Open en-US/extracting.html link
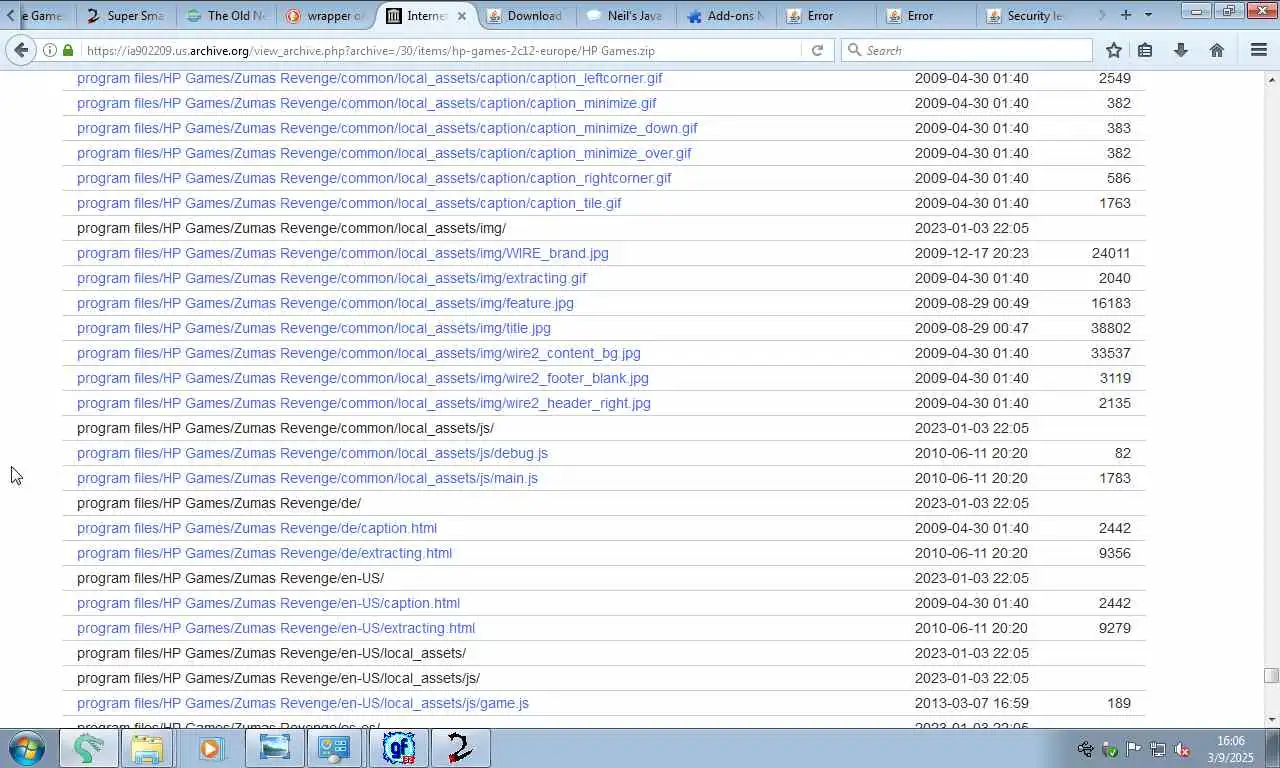This screenshot has width=1280, height=768. pyautogui.click(x=276, y=628)
